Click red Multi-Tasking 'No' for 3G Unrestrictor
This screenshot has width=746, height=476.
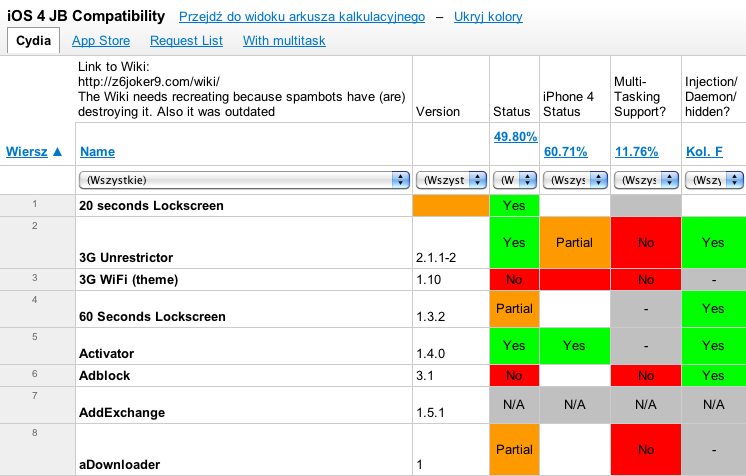646,243
